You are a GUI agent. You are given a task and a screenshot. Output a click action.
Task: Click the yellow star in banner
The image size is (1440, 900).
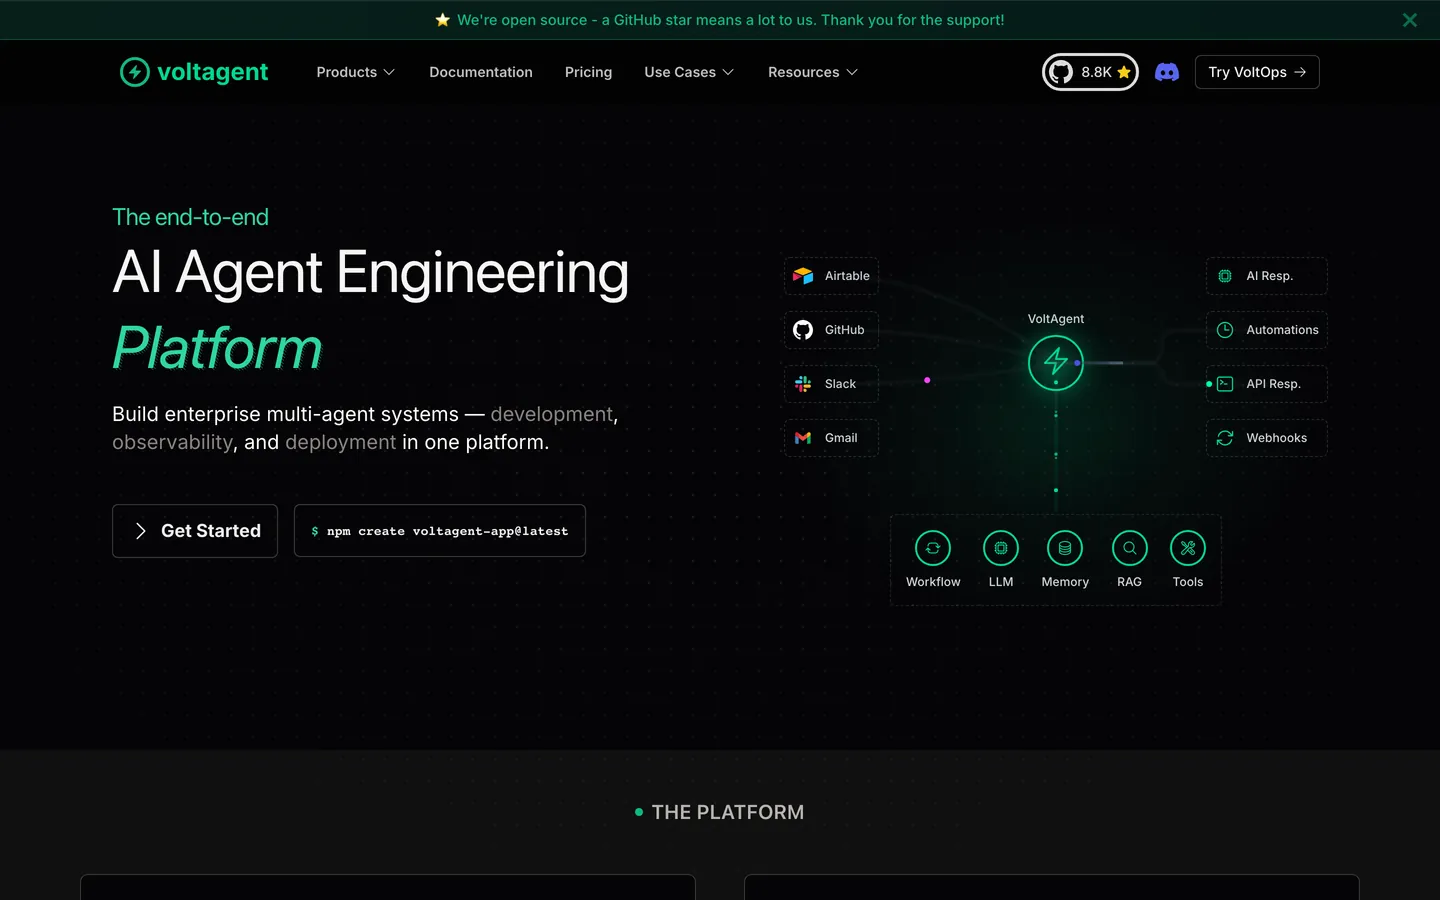pos(443,20)
